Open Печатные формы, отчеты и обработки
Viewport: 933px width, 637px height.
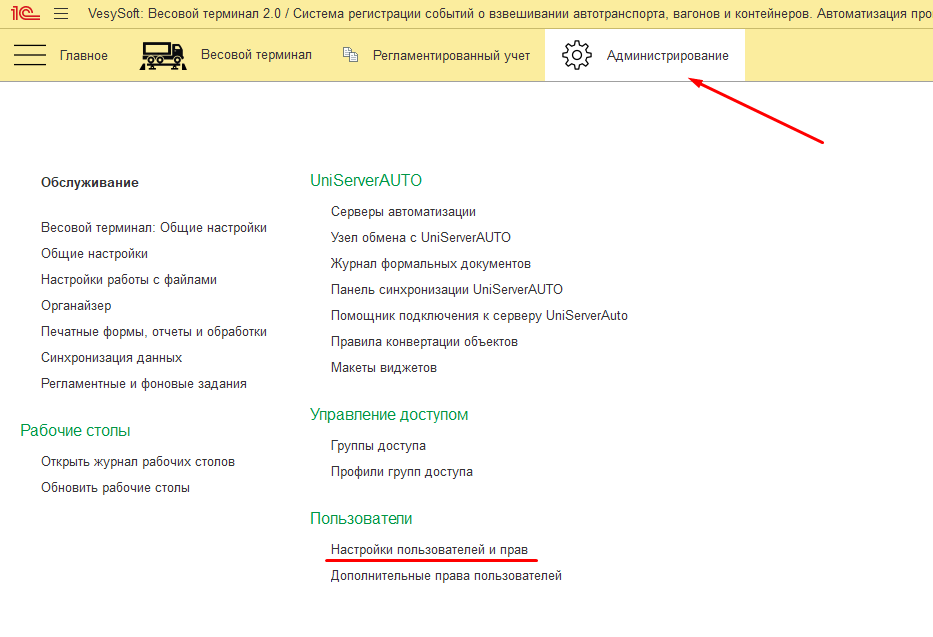pos(154,332)
